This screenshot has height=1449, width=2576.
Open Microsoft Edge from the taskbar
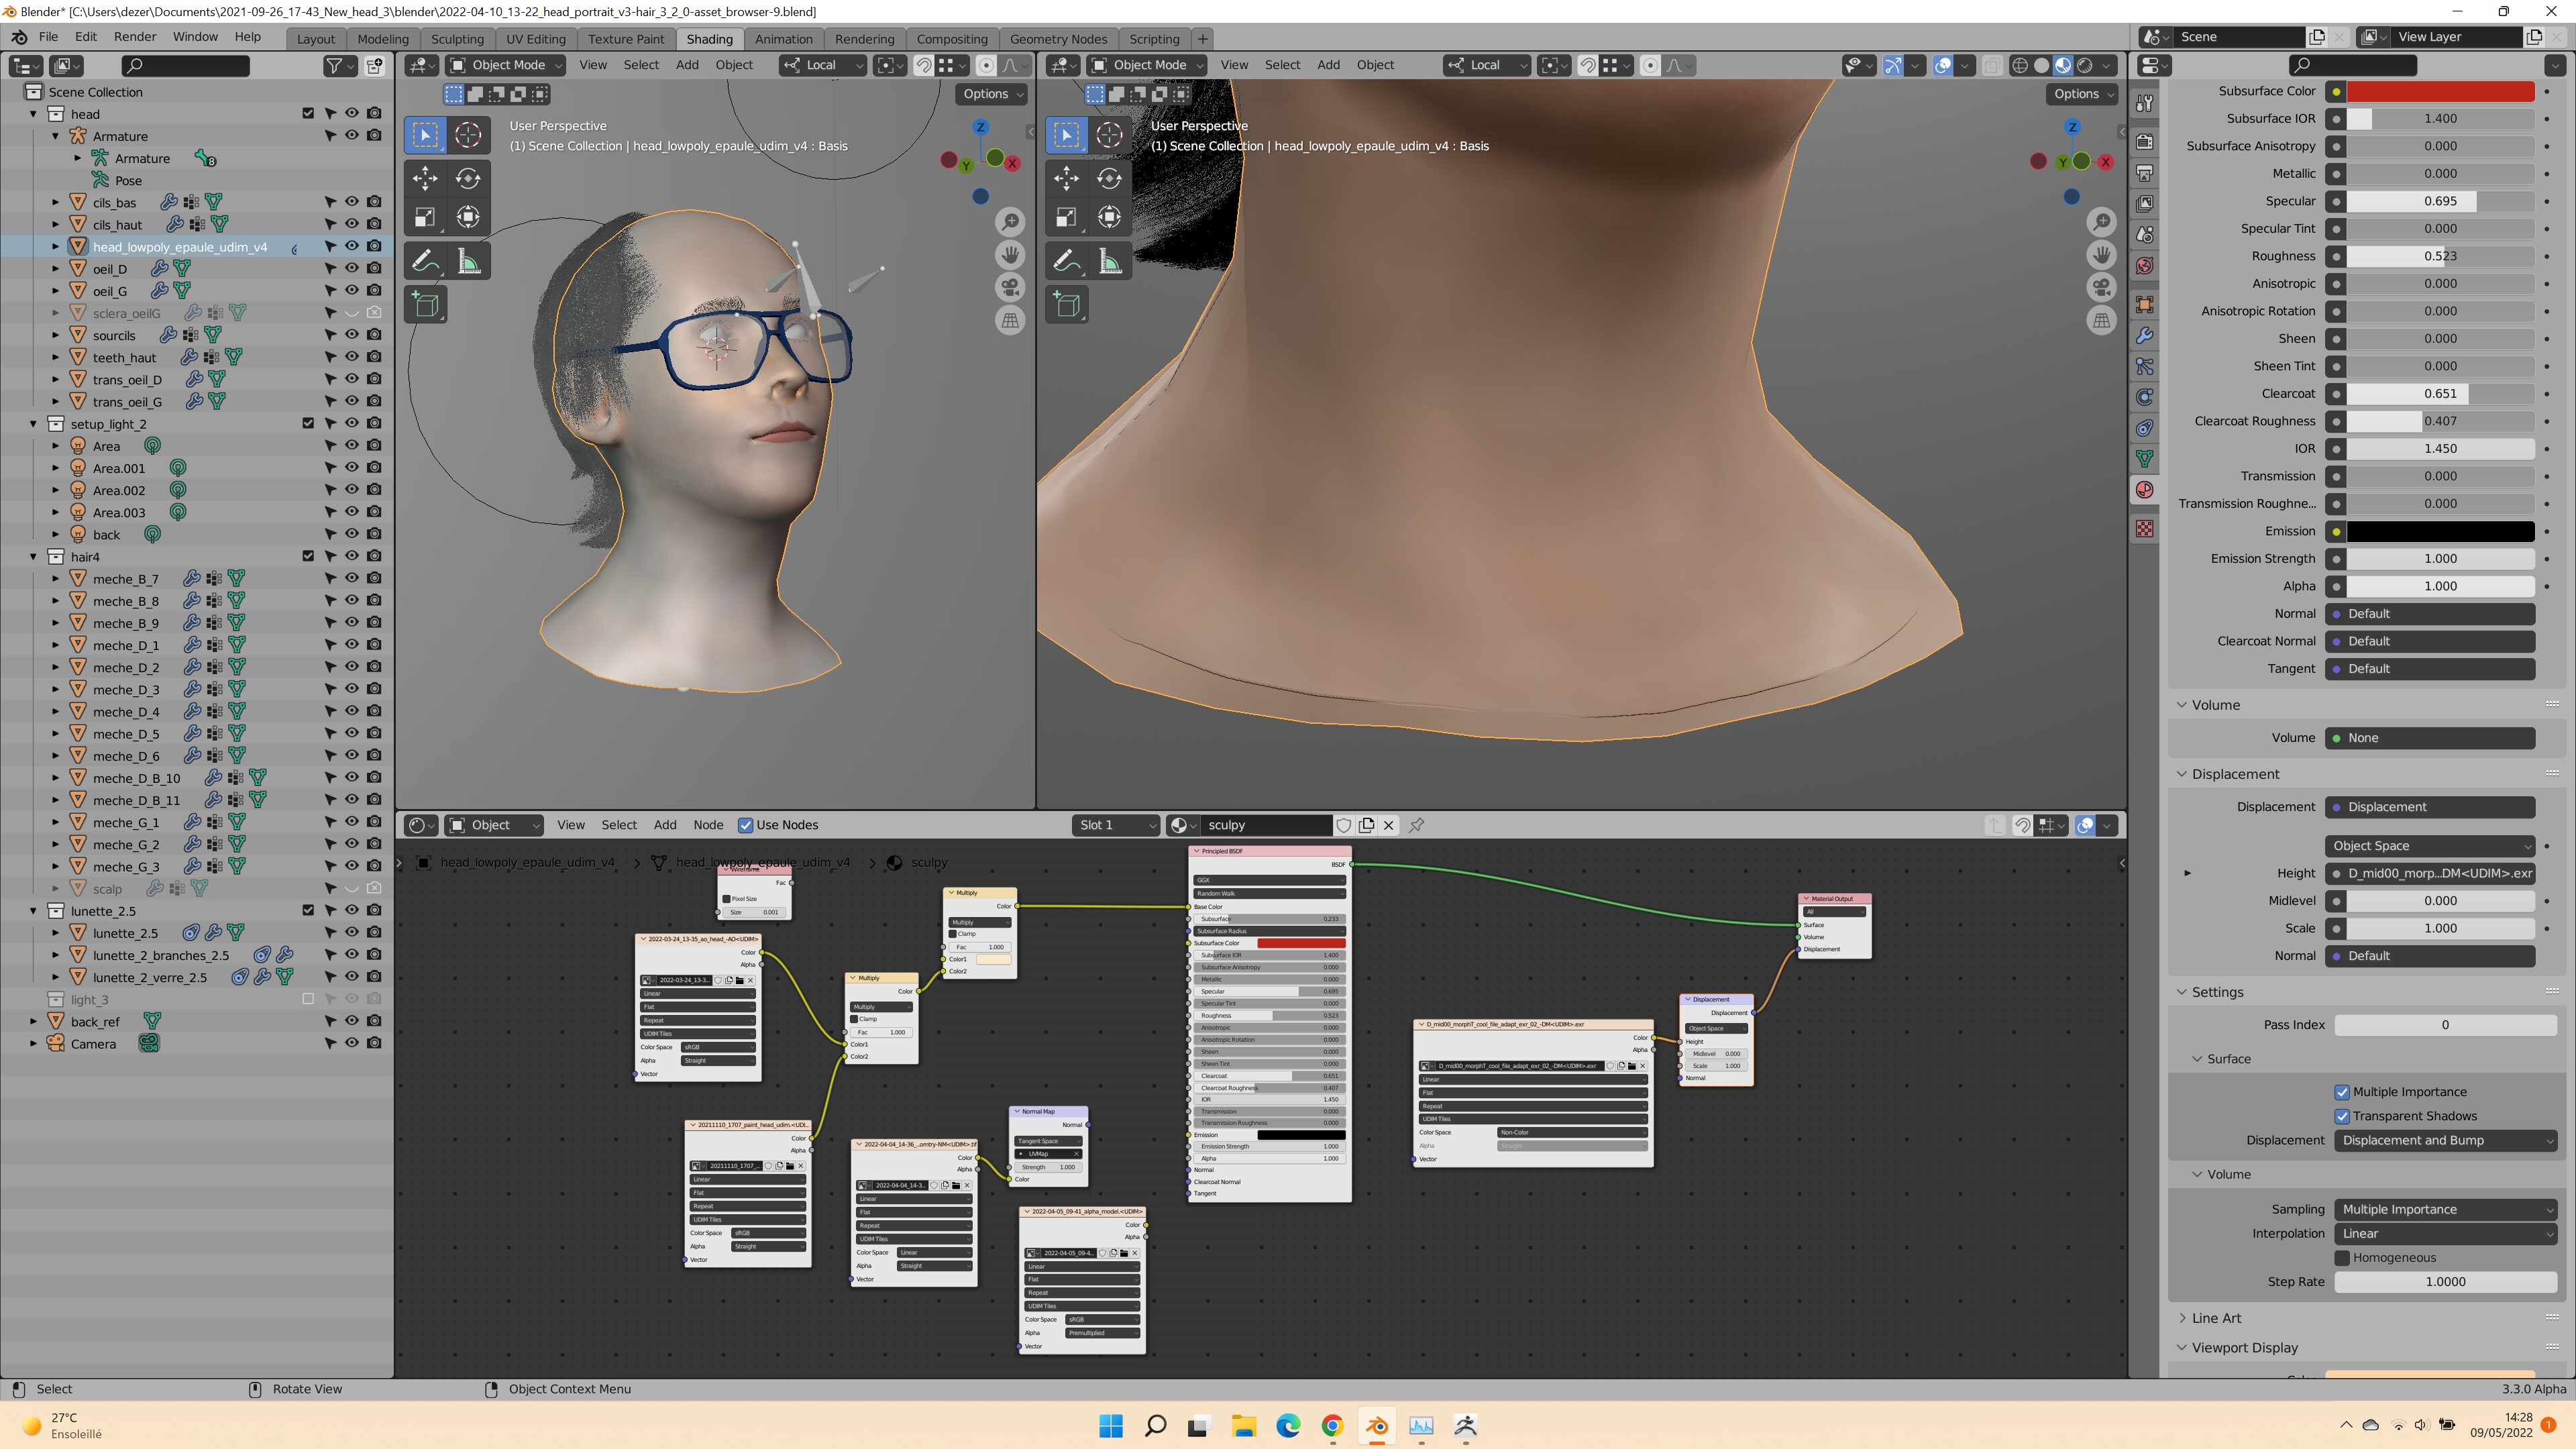click(x=1288, y=1425)
